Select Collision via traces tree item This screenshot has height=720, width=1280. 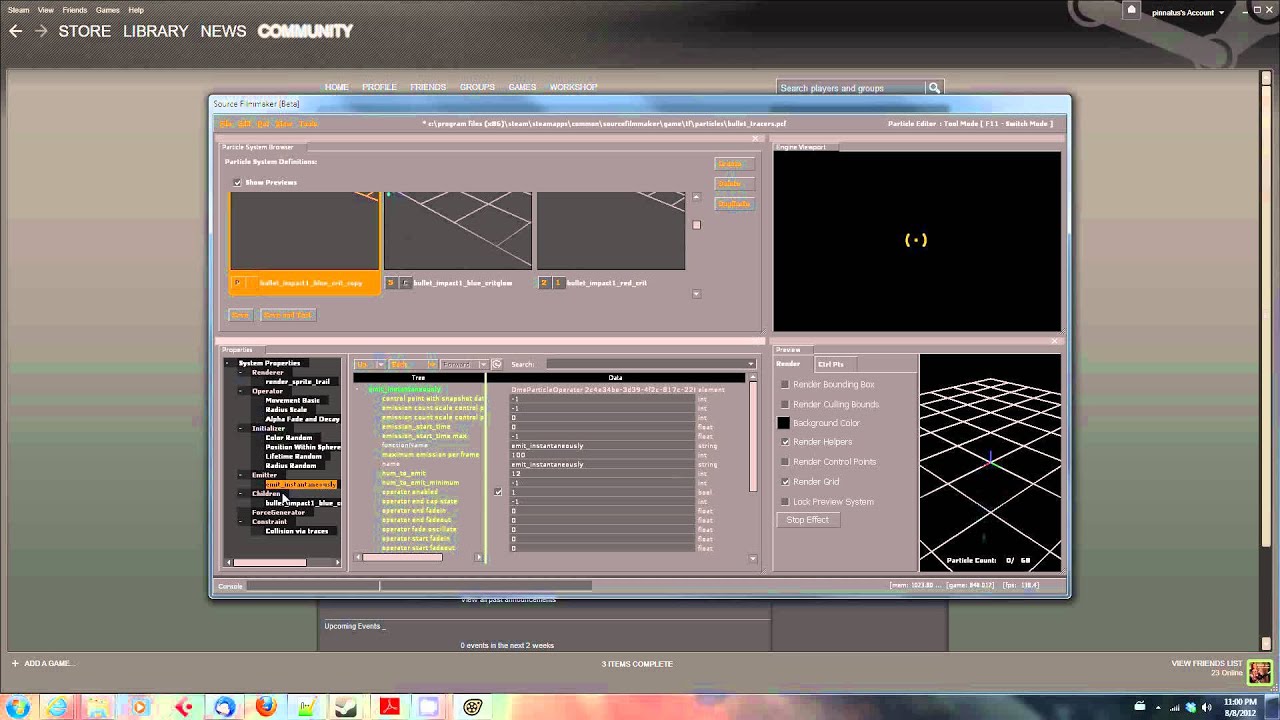point(296,531)
